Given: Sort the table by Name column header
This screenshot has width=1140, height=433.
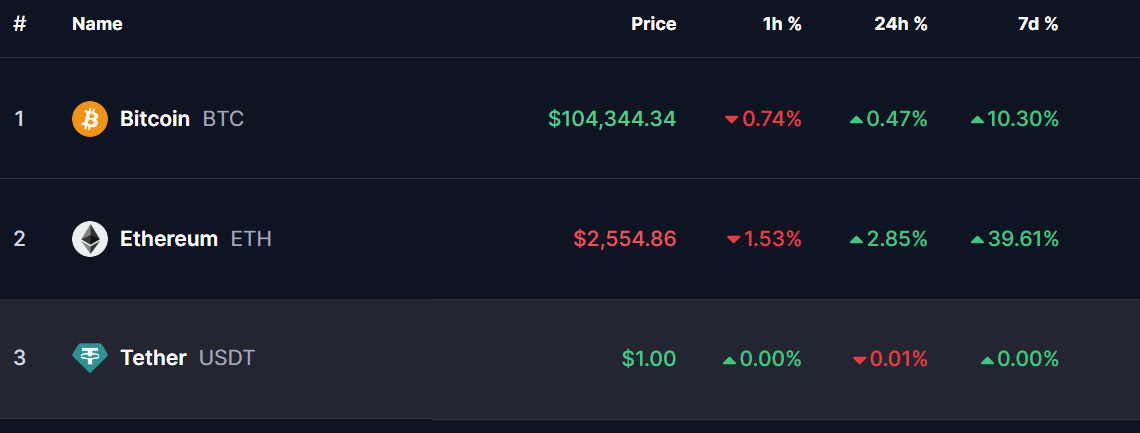Looking at the screenshot, I should click(x=97, y=24).
